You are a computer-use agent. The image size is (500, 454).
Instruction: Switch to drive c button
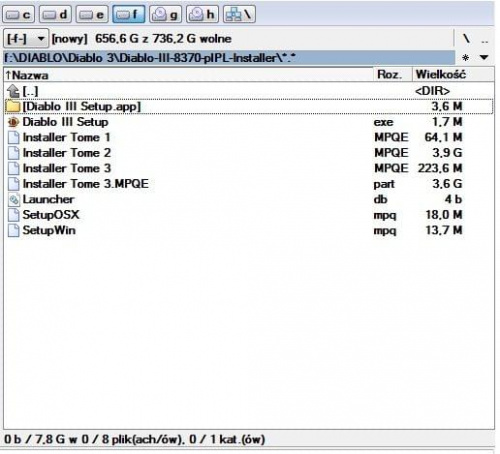19,14
